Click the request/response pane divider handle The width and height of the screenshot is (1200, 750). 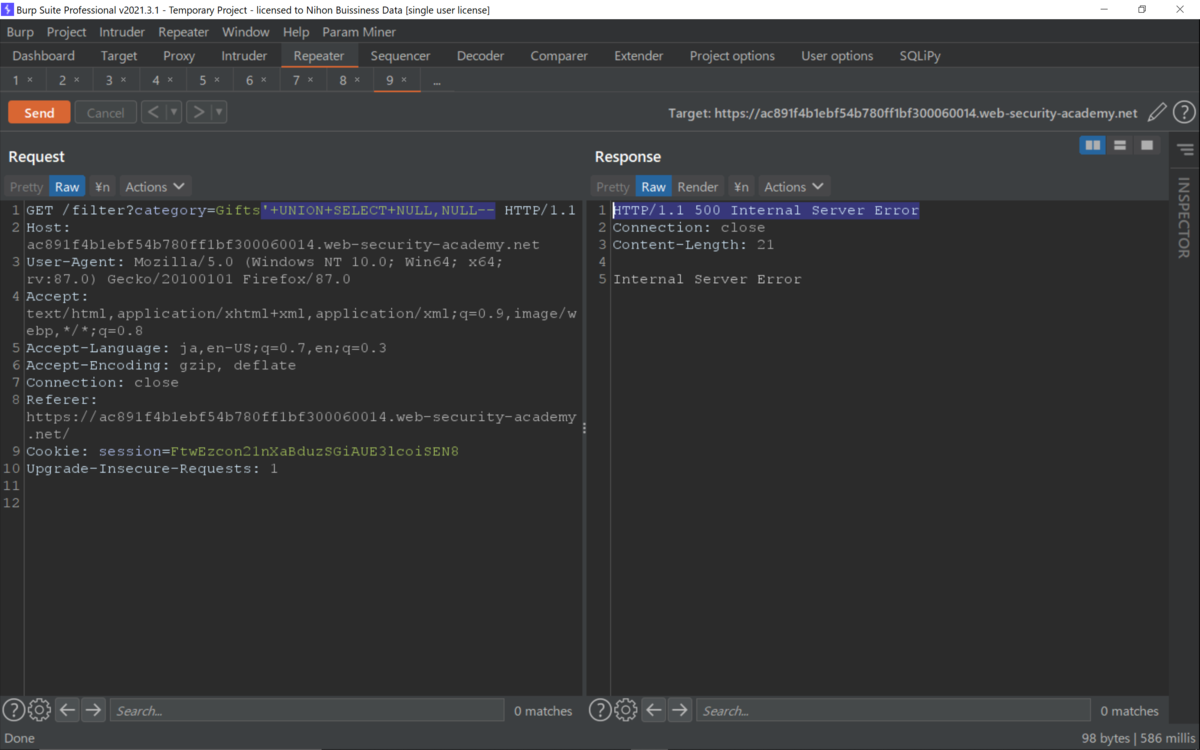[584, 428]
